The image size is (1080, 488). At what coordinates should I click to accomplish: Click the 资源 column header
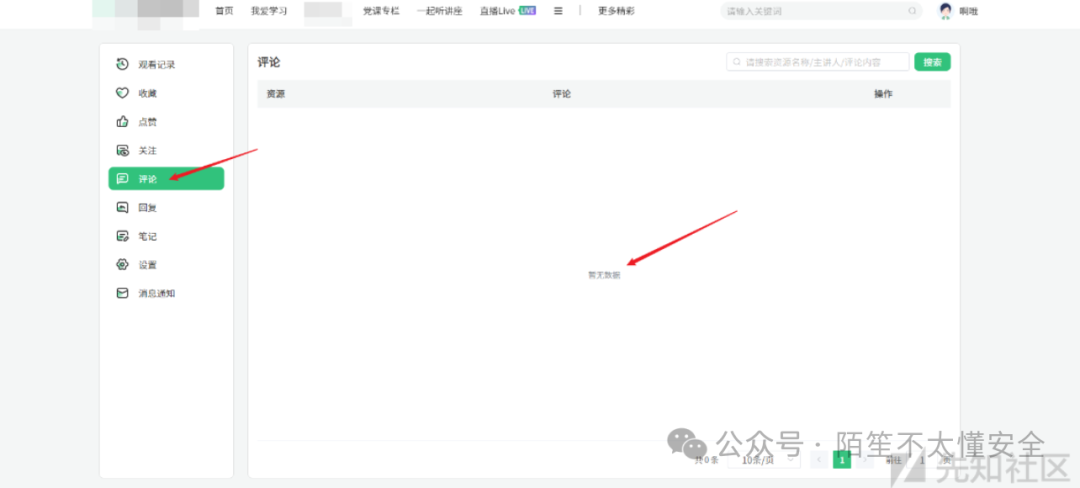pyautogui.click(x=276, y=94)
